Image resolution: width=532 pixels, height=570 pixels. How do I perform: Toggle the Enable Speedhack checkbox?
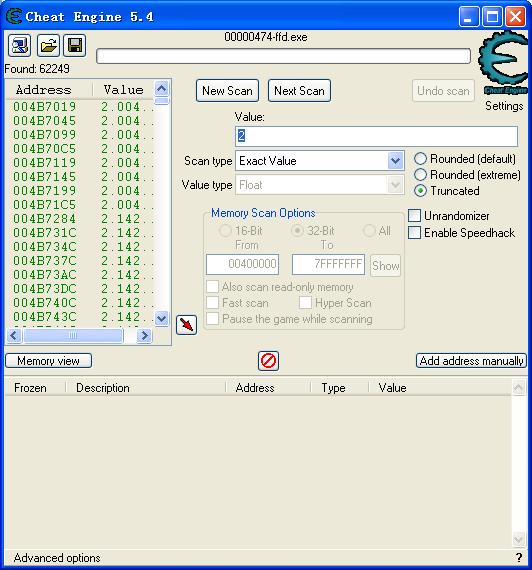414,233
